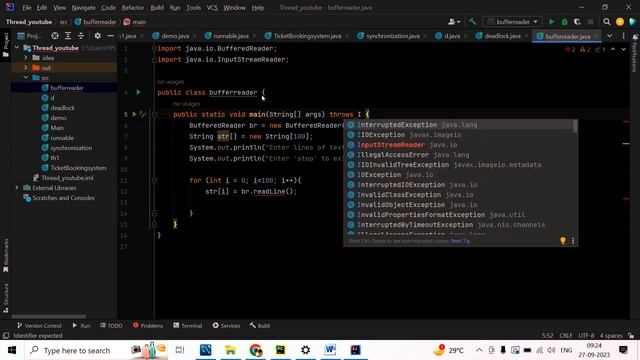Open the Refactor menu
The width and height of the screenshot is (640, 360).
tap(133, 8)
